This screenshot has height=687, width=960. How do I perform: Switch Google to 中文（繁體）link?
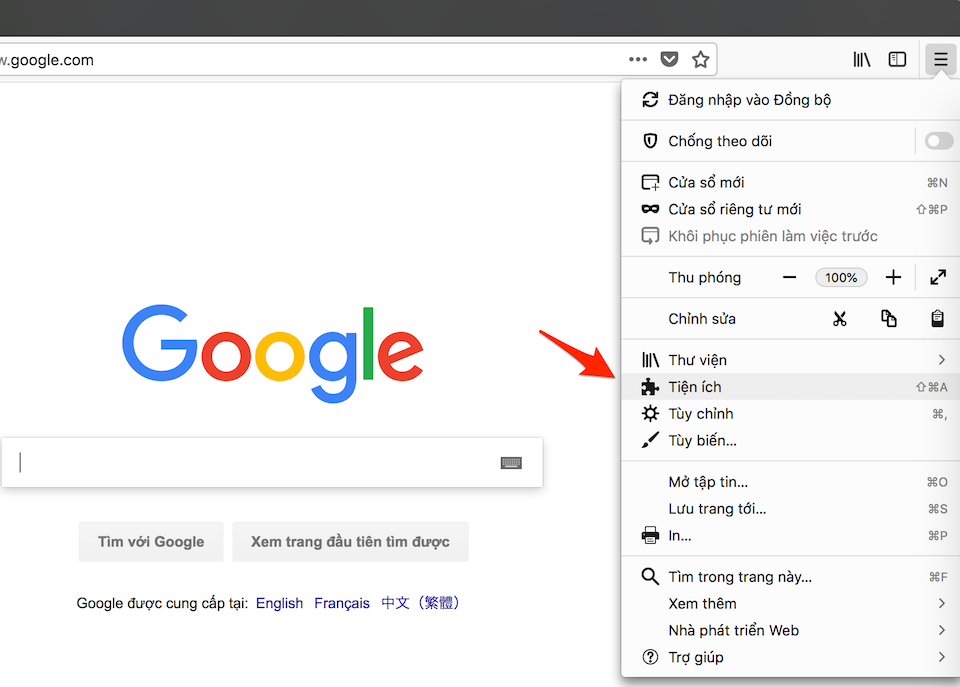pos(420,603)
